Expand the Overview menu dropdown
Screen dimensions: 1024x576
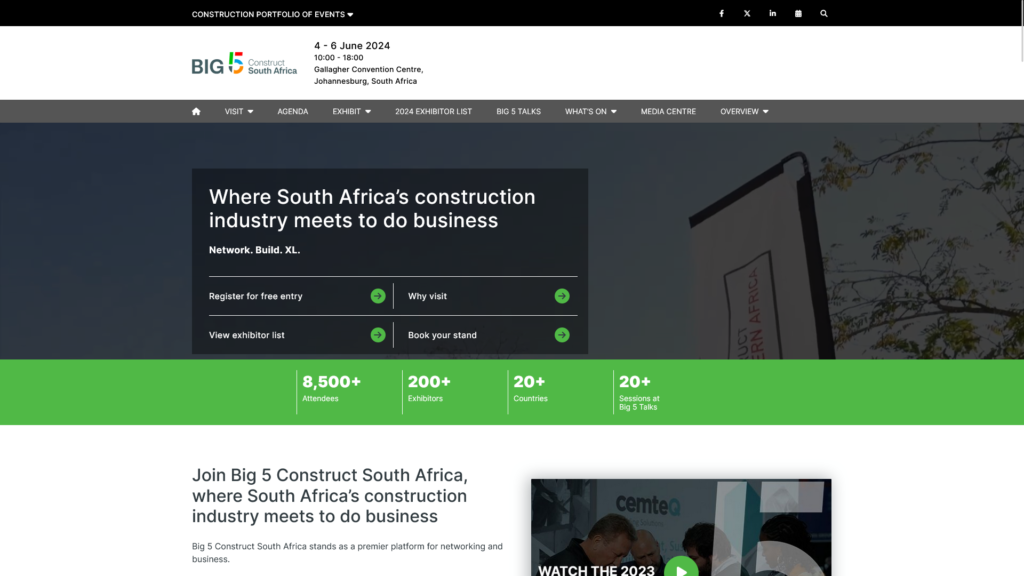(744, 112)
